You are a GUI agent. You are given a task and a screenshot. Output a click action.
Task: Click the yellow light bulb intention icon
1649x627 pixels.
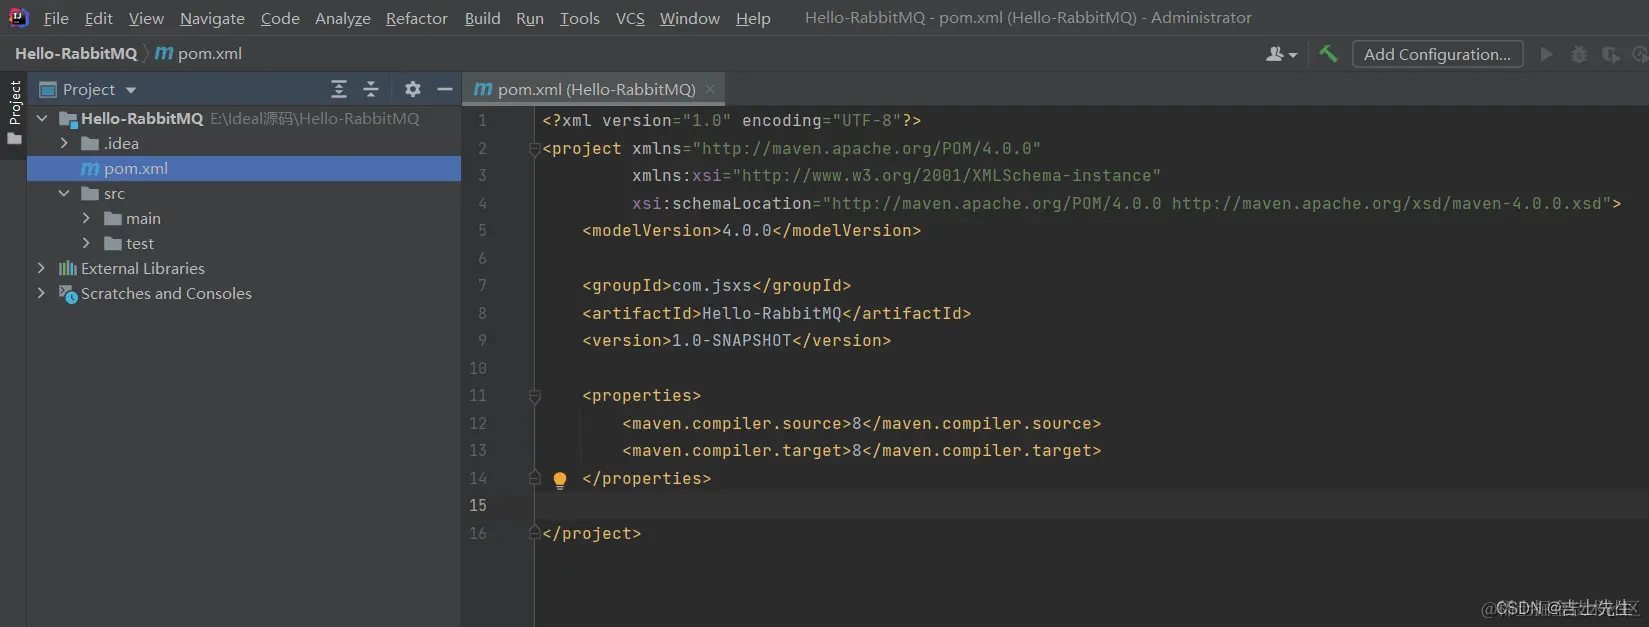pos(560,480)
